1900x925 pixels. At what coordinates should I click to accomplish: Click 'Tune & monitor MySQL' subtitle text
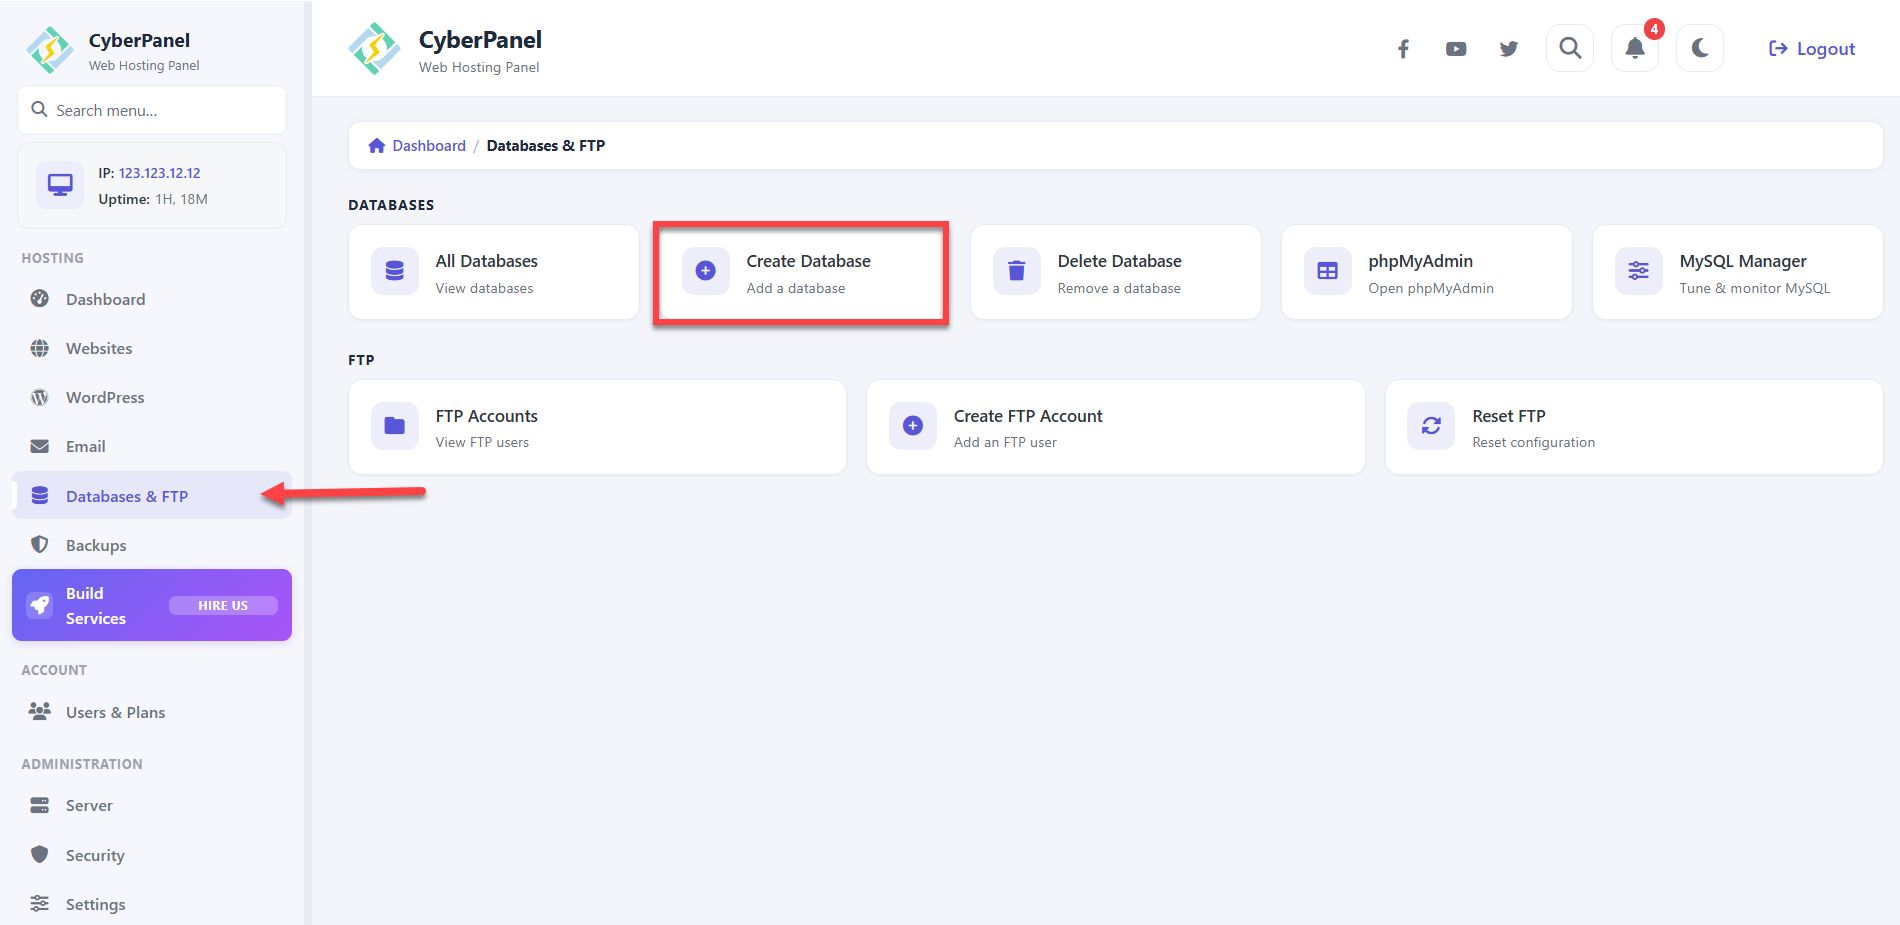click(x=1754, y=288)
